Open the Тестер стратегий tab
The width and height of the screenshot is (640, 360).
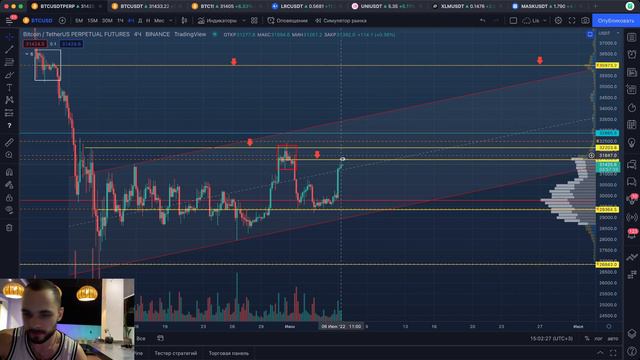click(176, 353)
